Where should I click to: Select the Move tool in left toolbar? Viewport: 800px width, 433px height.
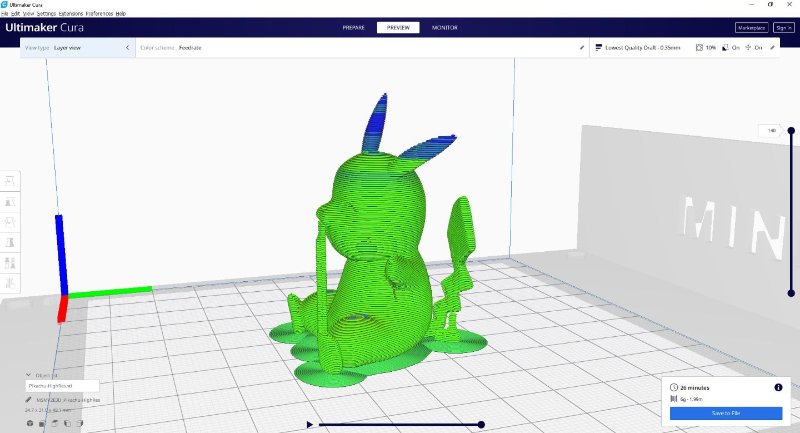[10, 181]
